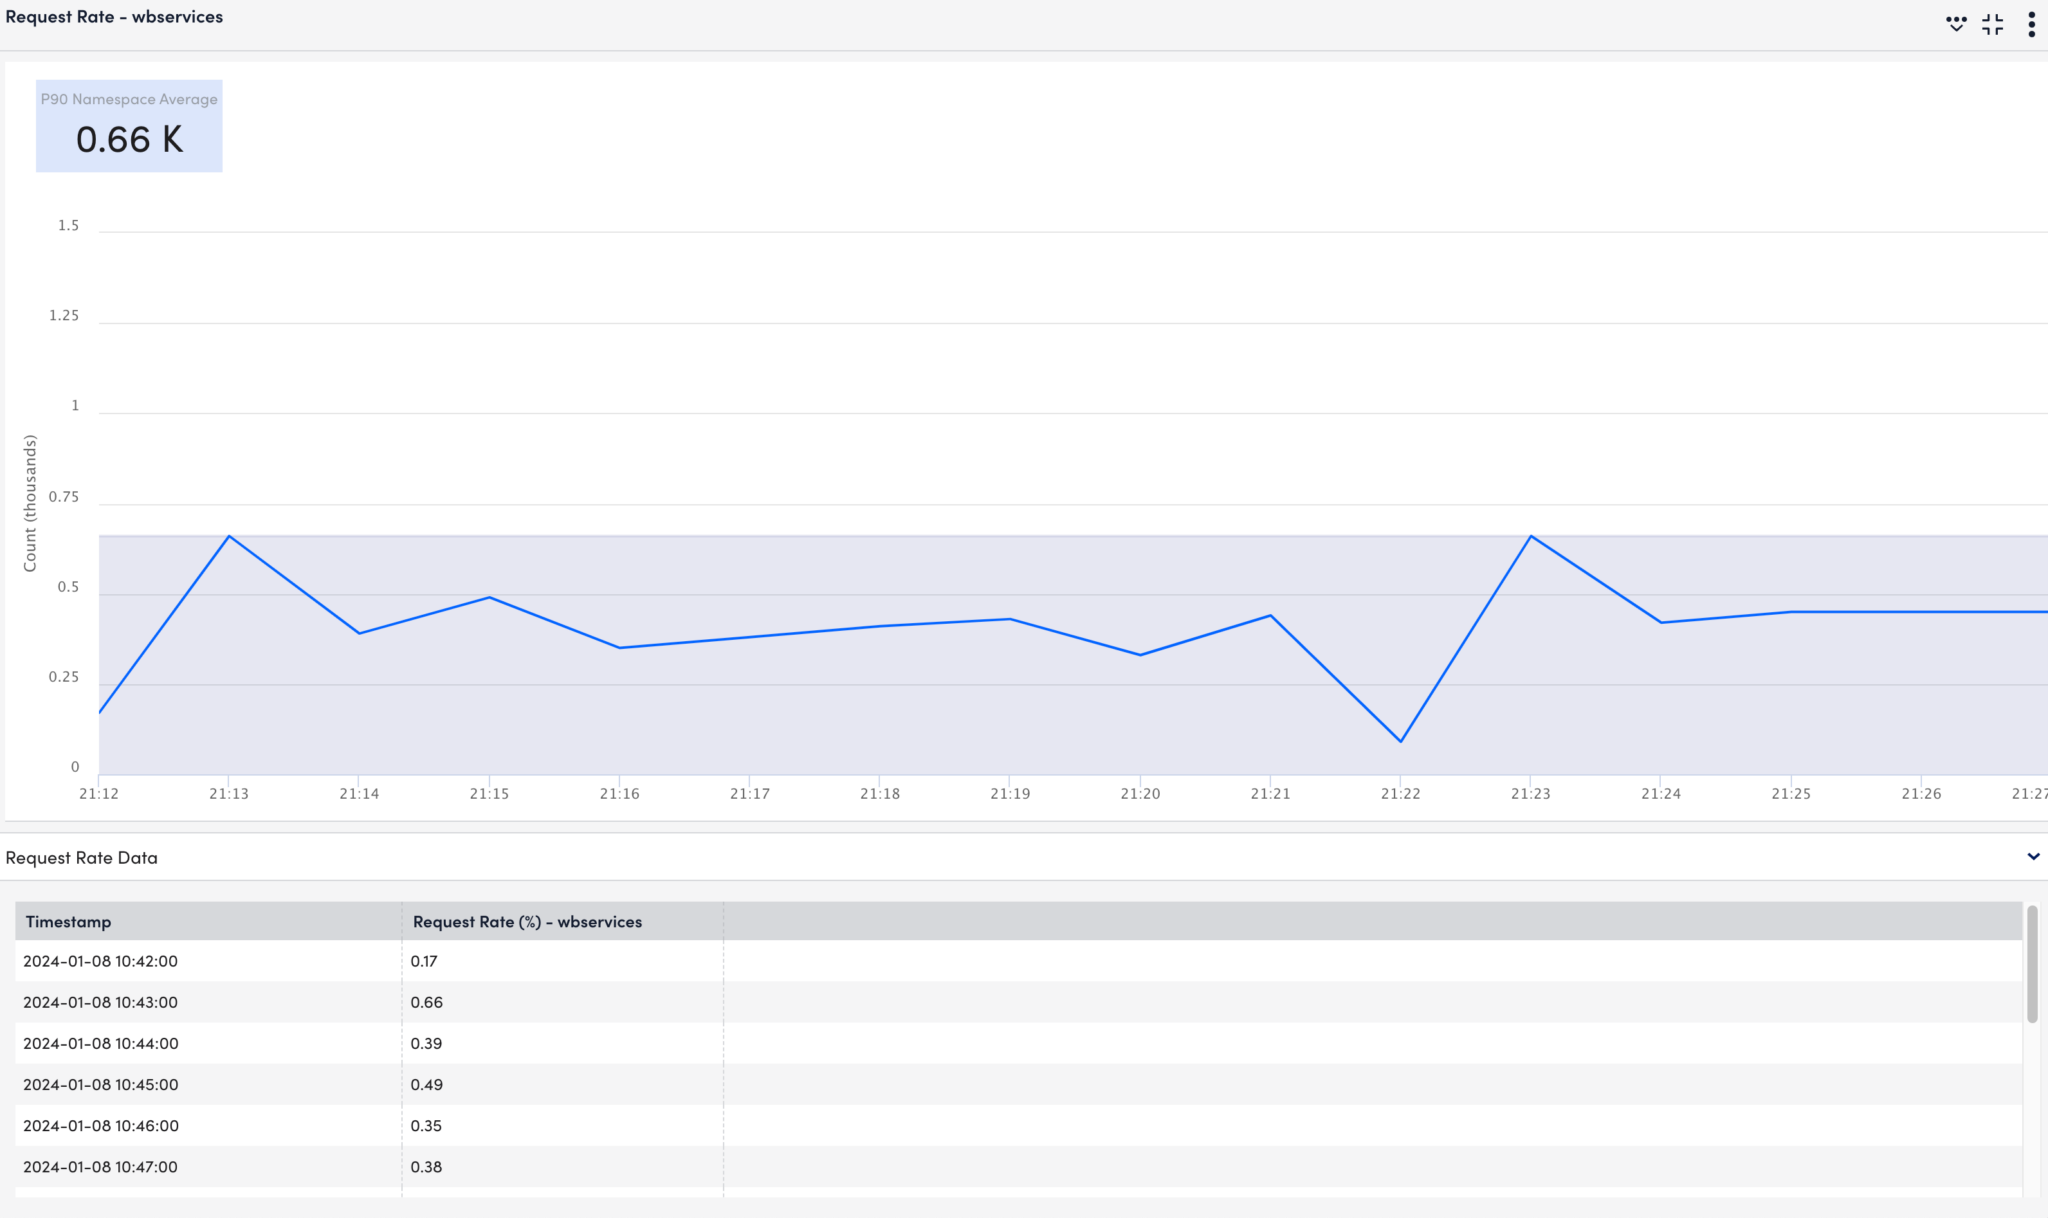The height and width of the screenshot is (1218, 2048).
Task: Click the collapse/exit fullscreen icon
Action: [1993, 22]
